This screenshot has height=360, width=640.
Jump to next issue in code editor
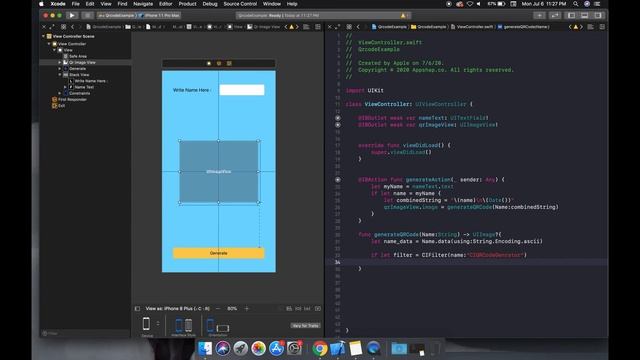pyautogui.click(x=582, y=27)
